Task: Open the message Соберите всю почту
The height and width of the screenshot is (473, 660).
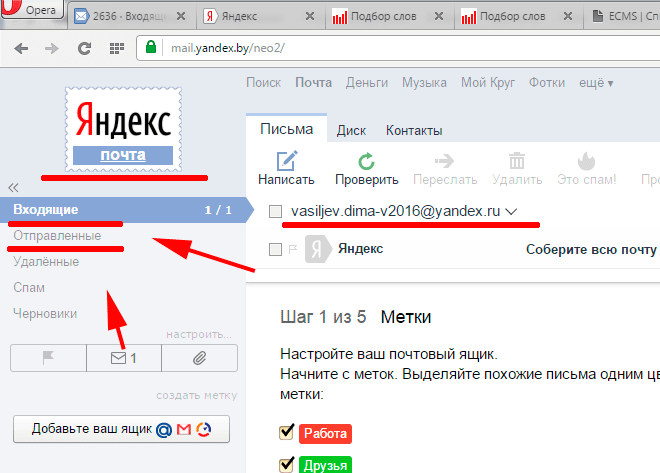Action: point(591,250)
